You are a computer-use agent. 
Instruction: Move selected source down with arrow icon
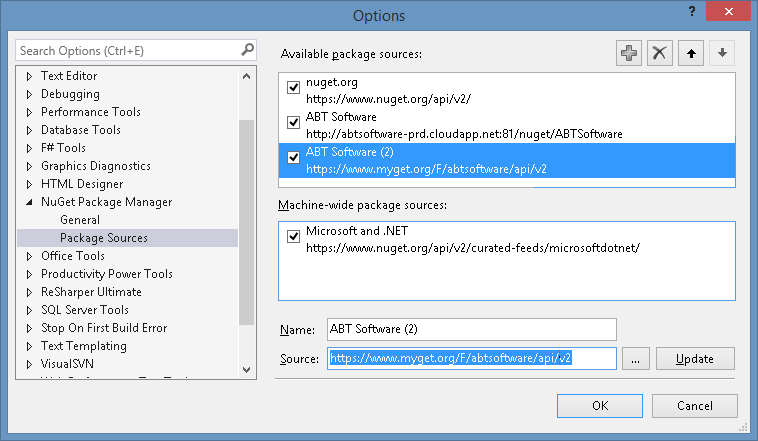tap(722, 53)
